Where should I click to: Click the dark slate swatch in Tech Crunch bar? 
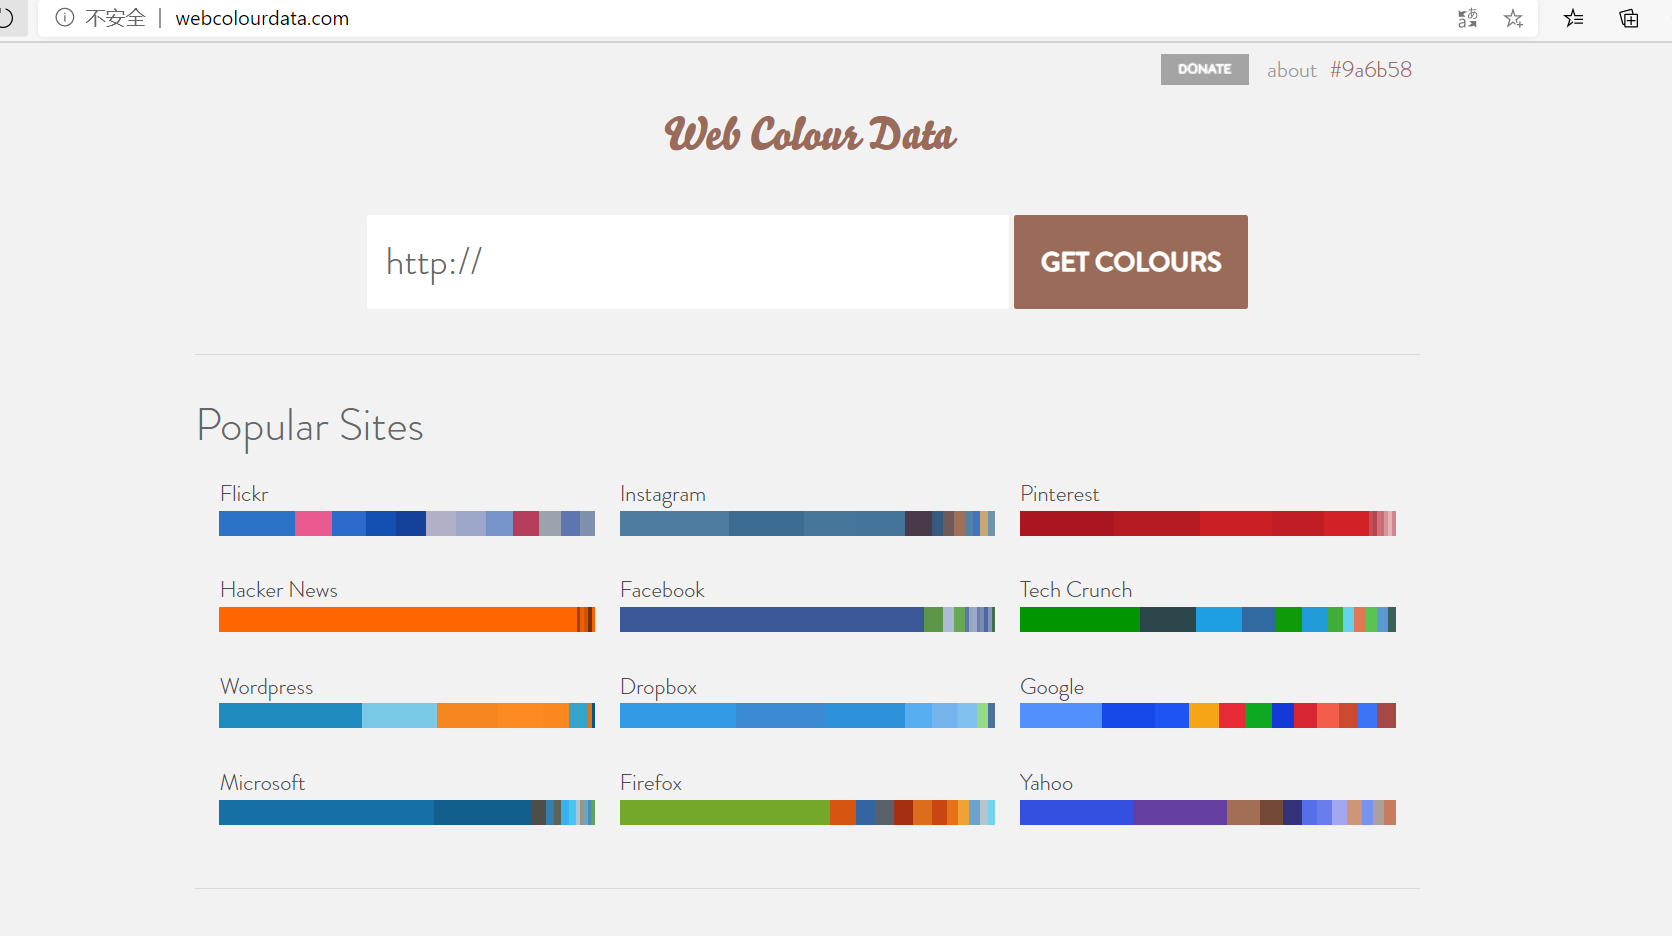pos(1167,619)
